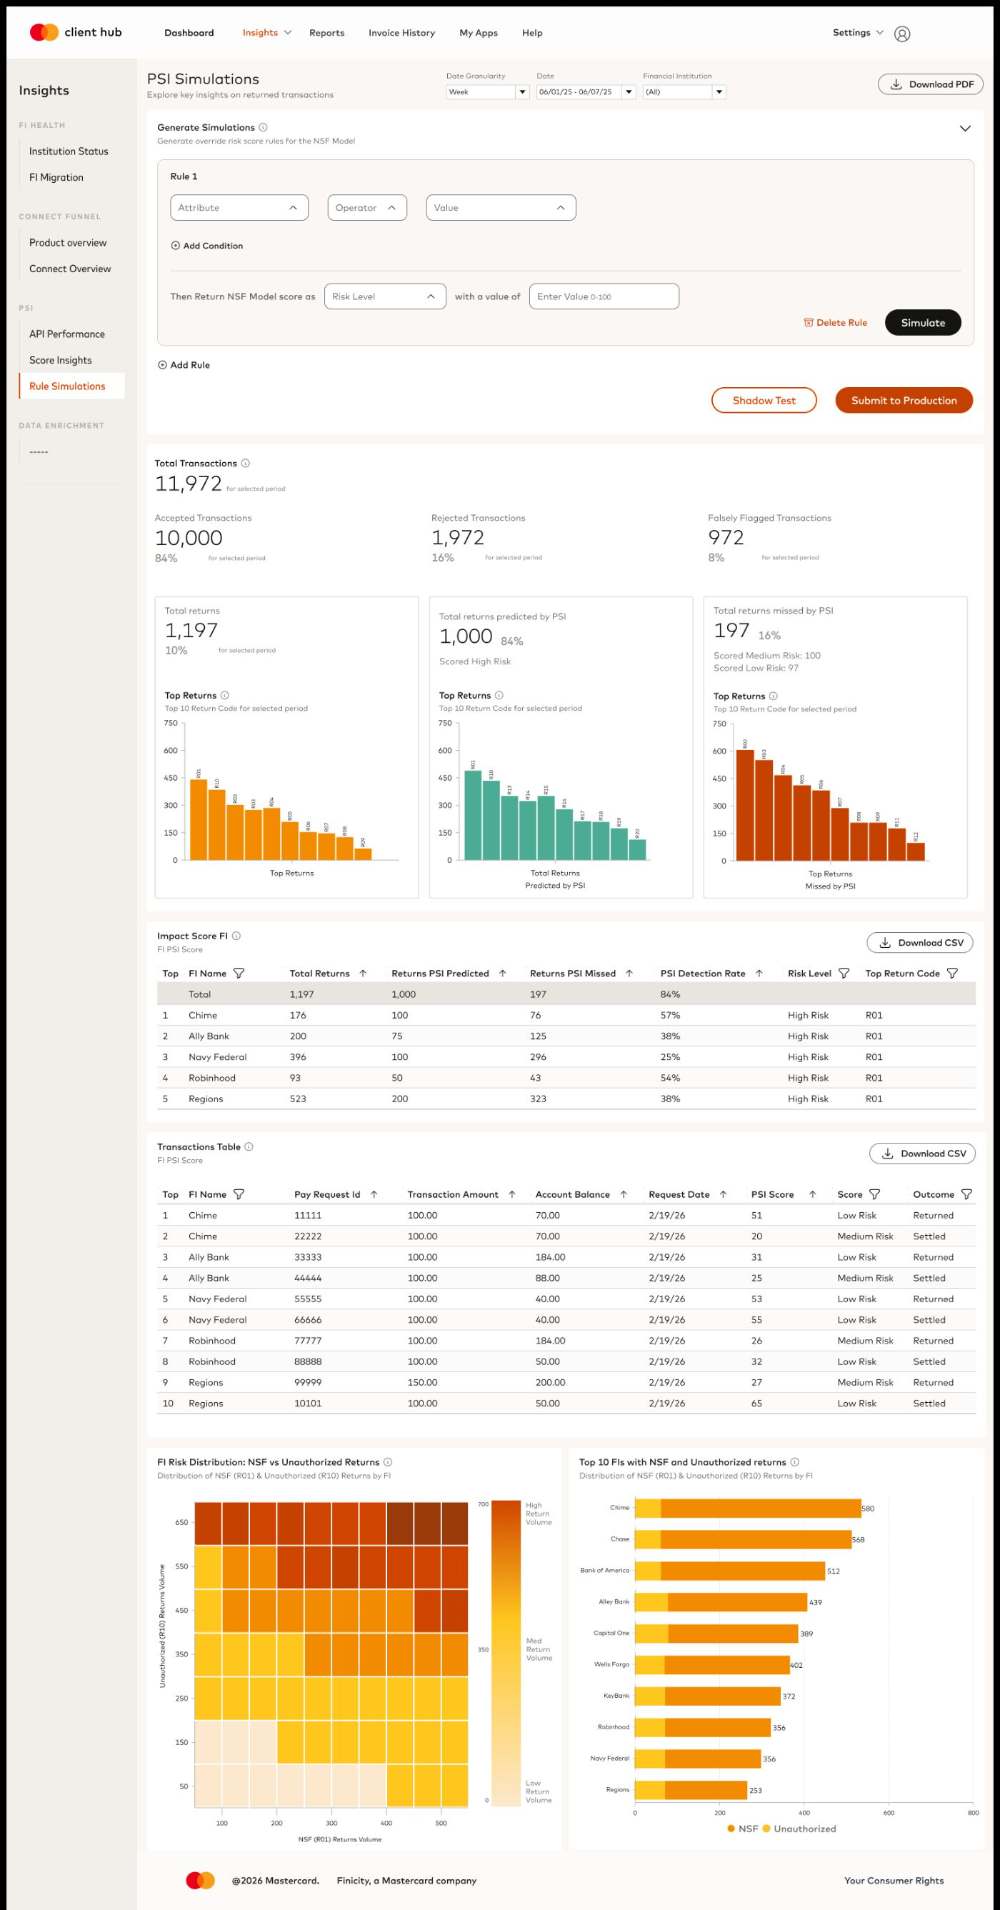Show info tooltip for Total Transactions
This screenshot has height=1910, width=1000.
(x=245, y=463)
